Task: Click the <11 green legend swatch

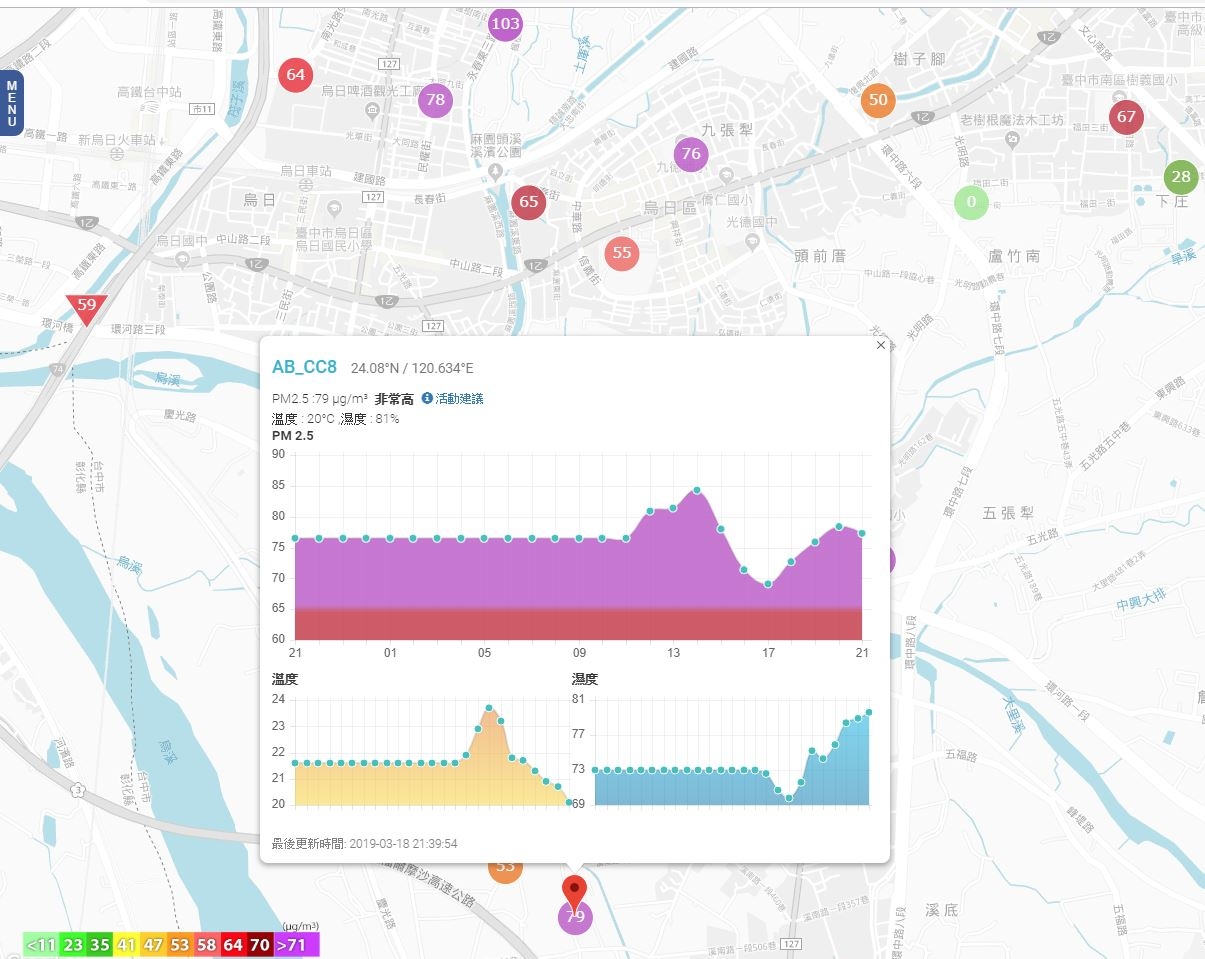Action: point(41,944)
